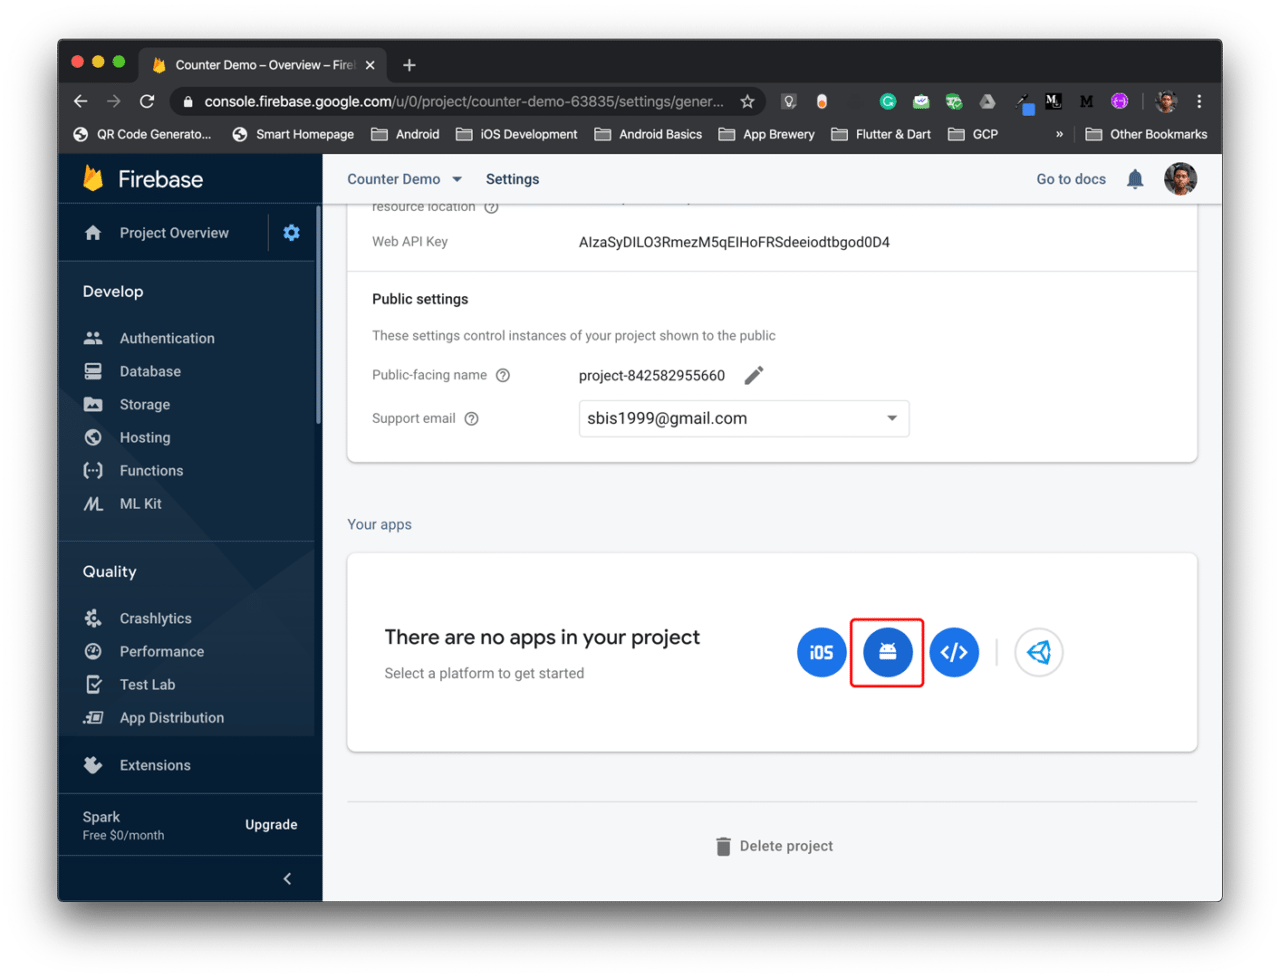Go forward in browser history

point(114,101)
